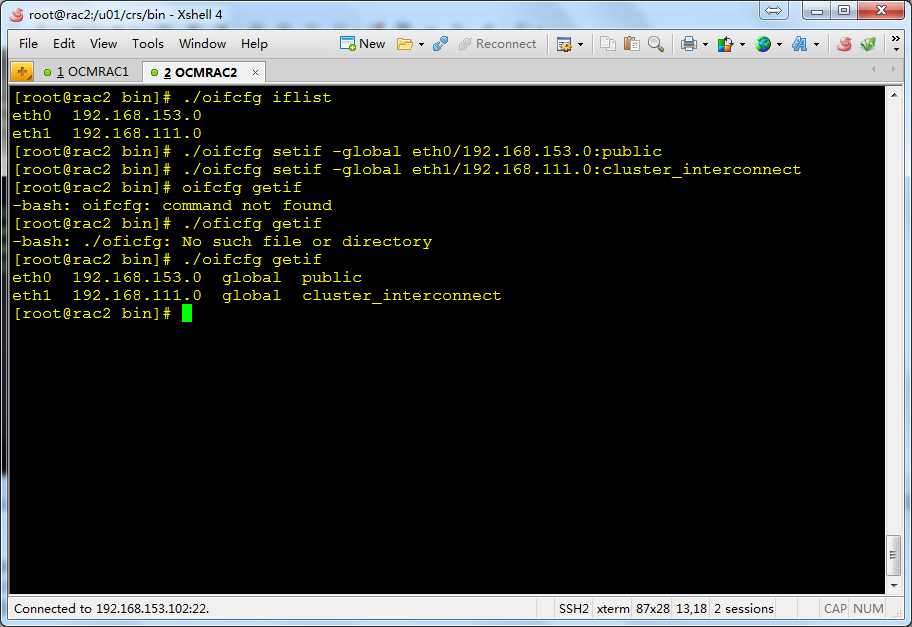Expand the Print dropdown arrow
The height and width of the screenshot is (627, 912).
point(705,44)
